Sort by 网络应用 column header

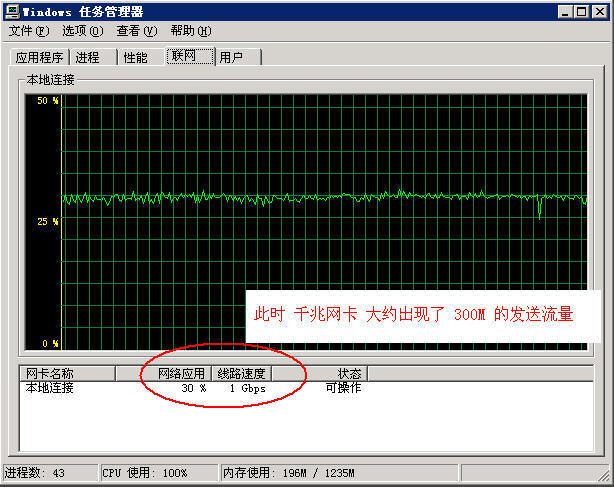point(164,373)
